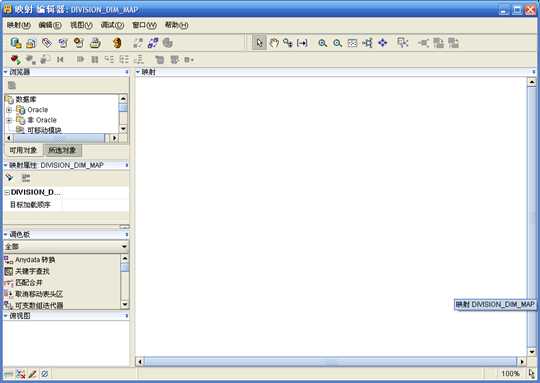
Task: Click the printer icon in the toolbar
Action: [x=95, y=43]
